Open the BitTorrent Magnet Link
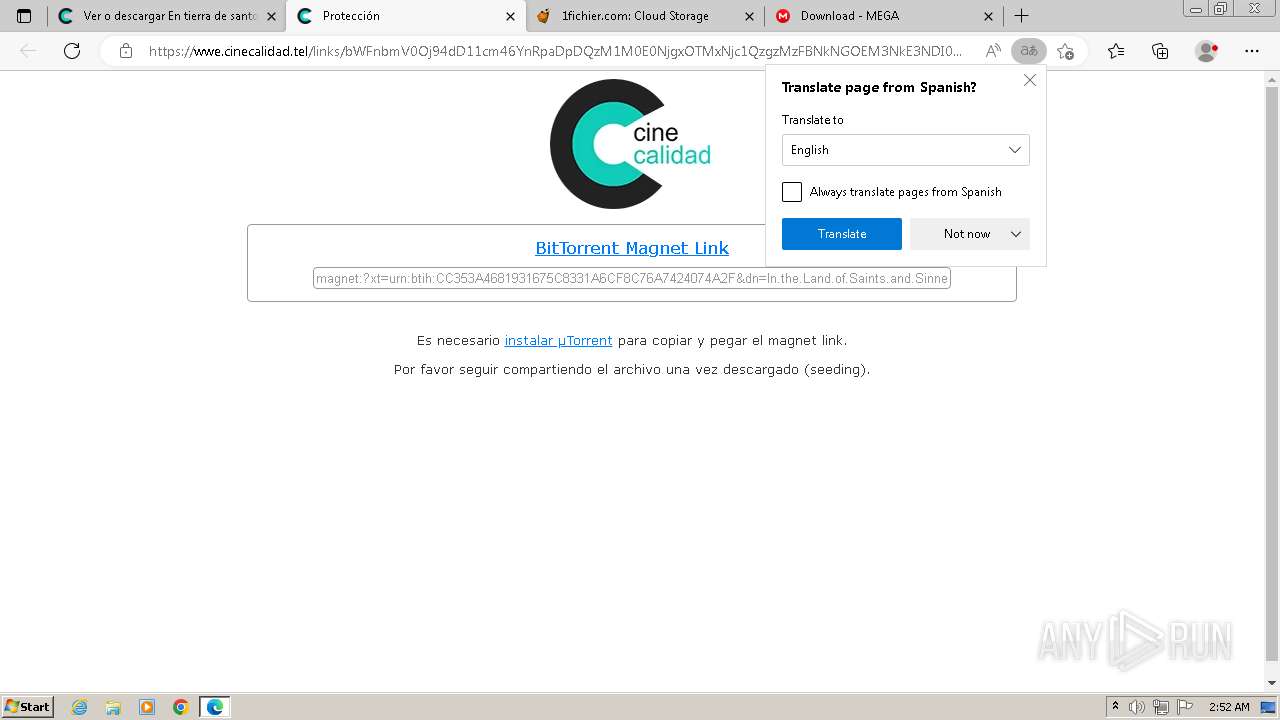Screen dimensions: 1280x720 632,248
